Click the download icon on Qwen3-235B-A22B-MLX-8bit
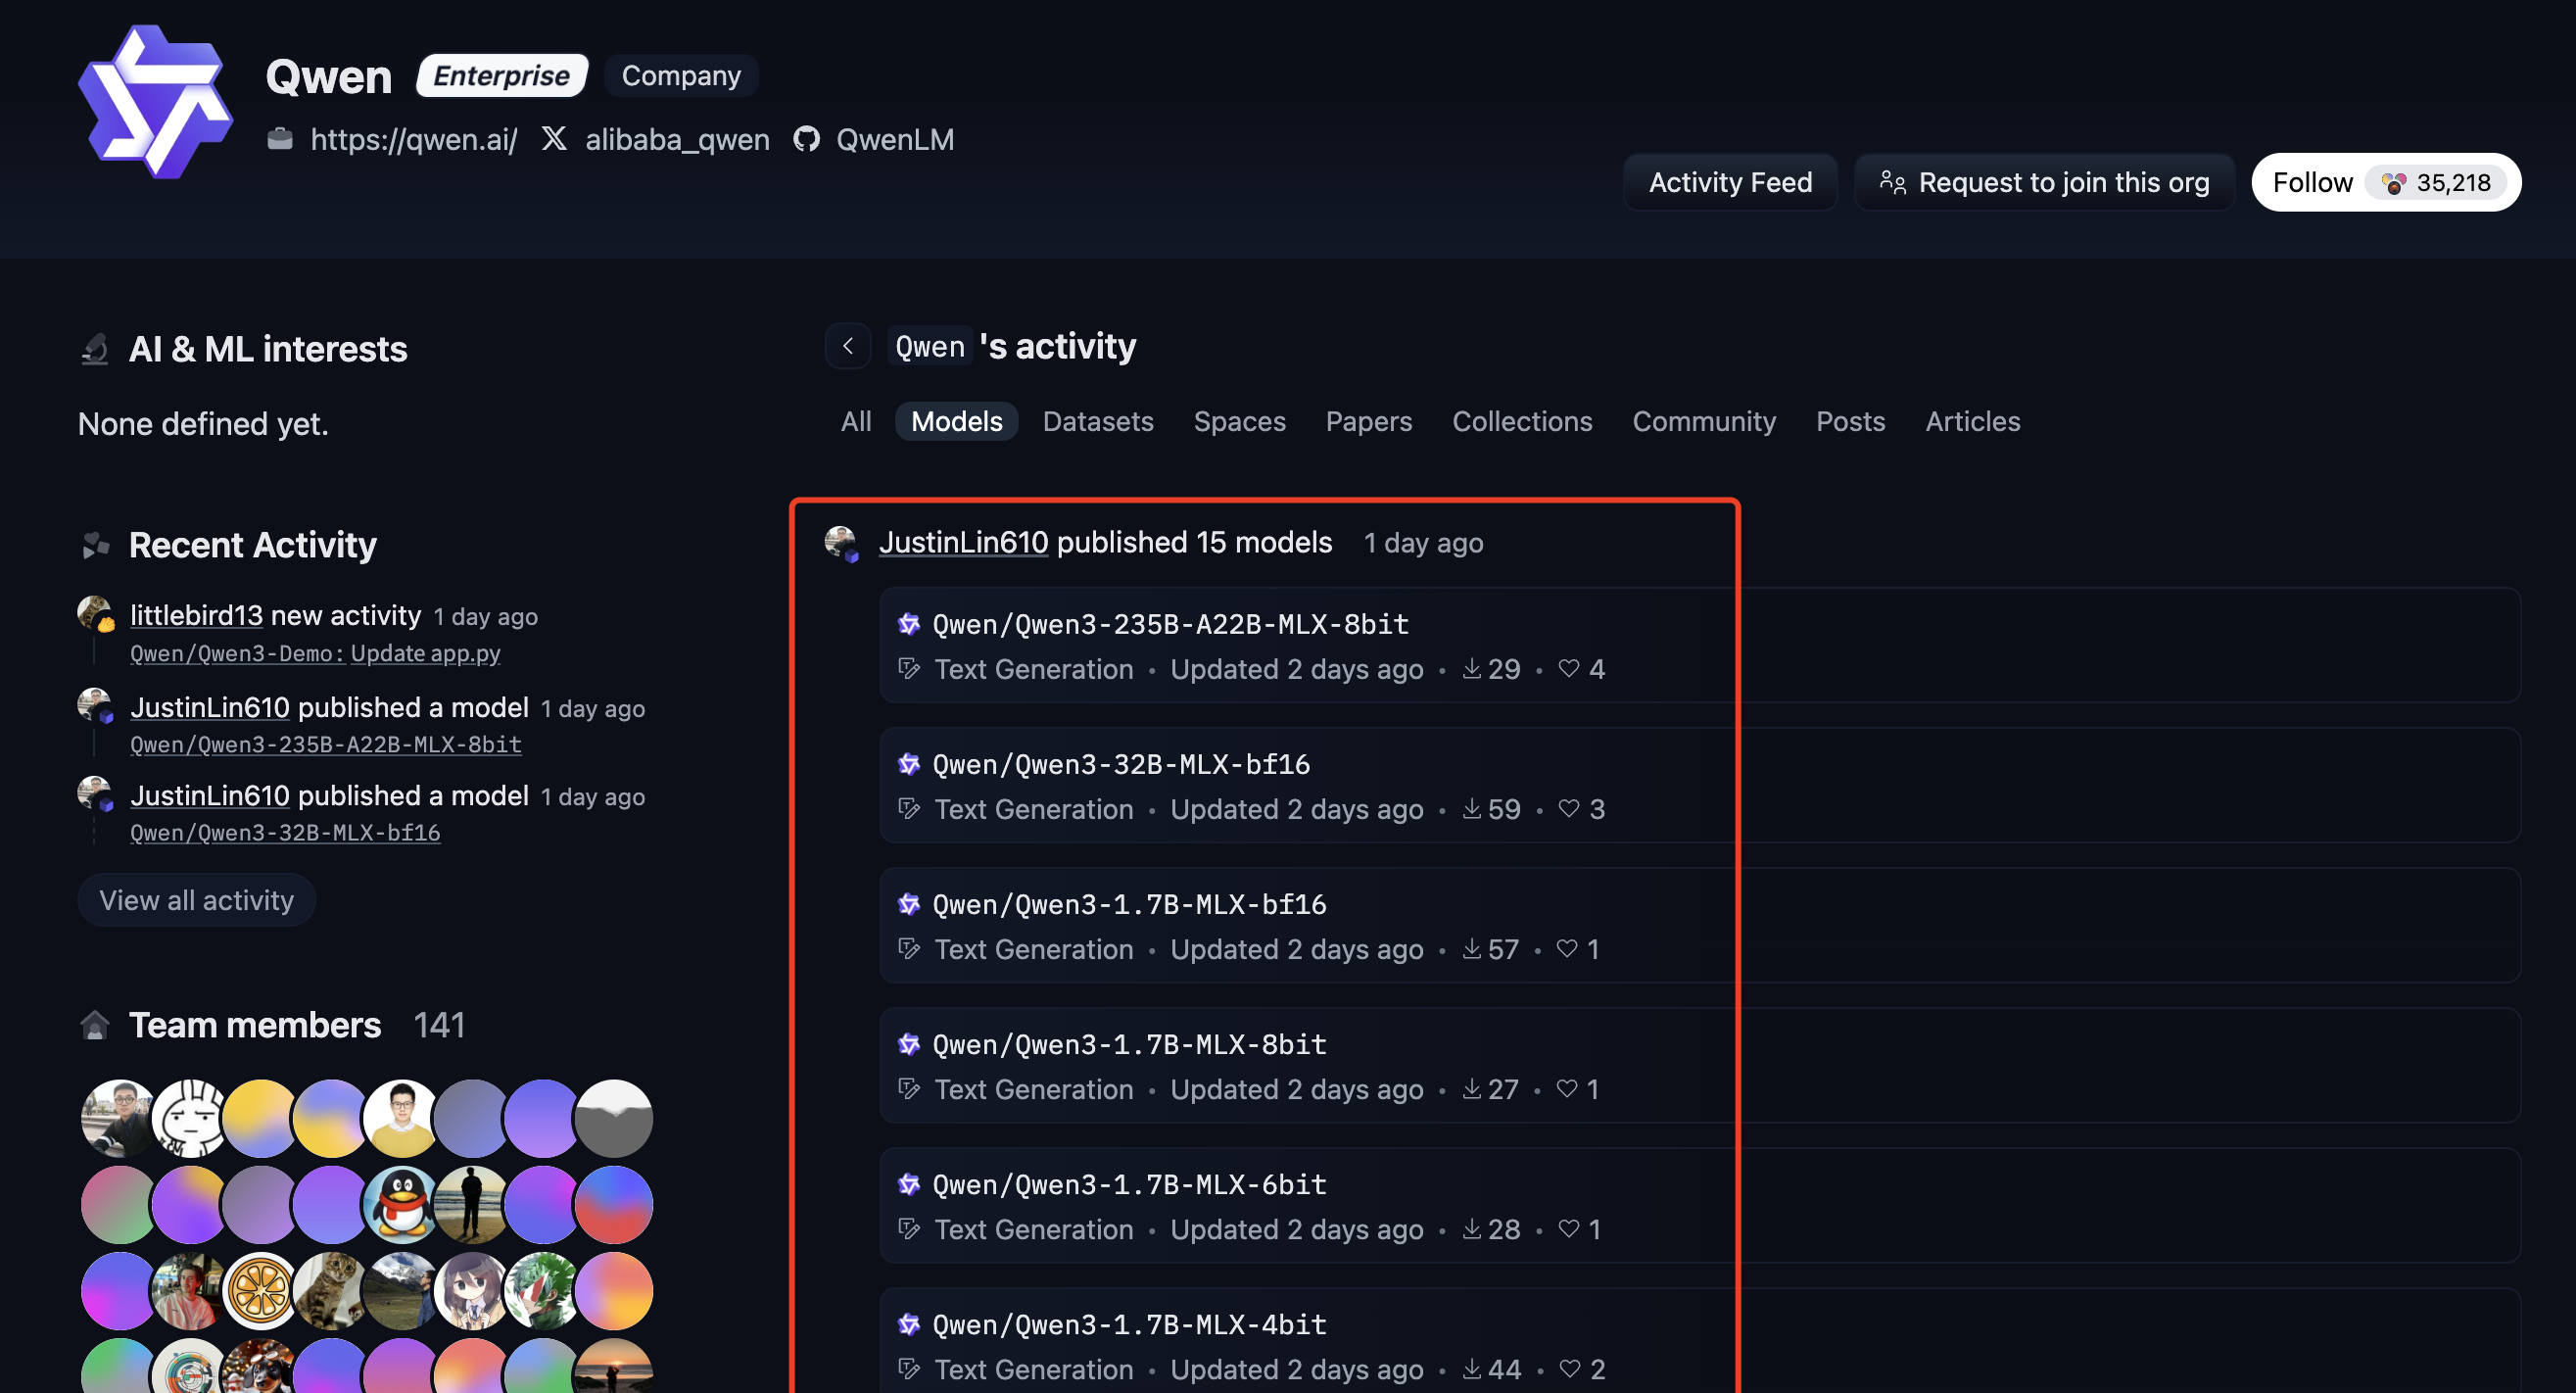This screenshot has height=1393, width=2576. [x=1472, y=668]
